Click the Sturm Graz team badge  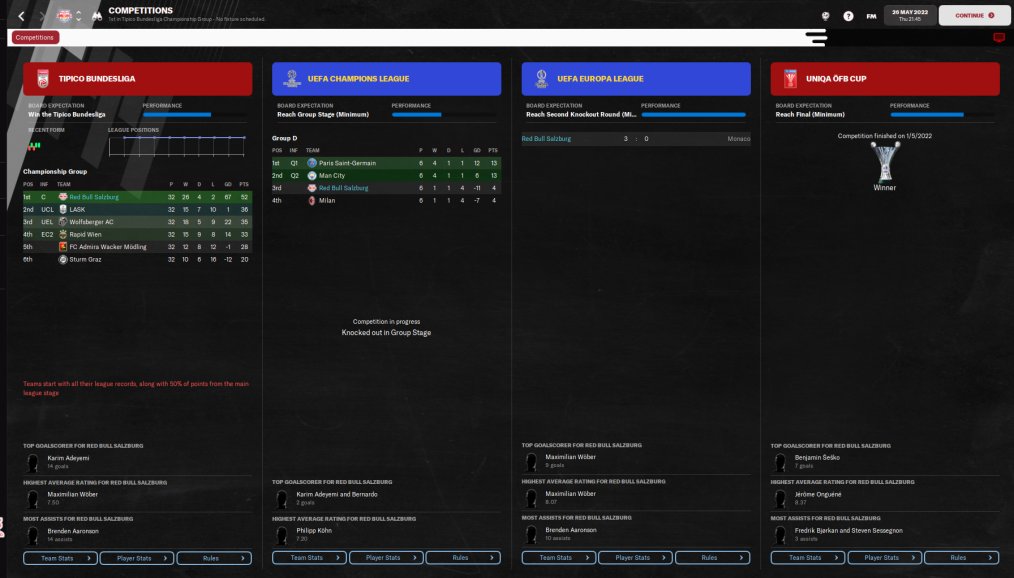click(63, 259)
